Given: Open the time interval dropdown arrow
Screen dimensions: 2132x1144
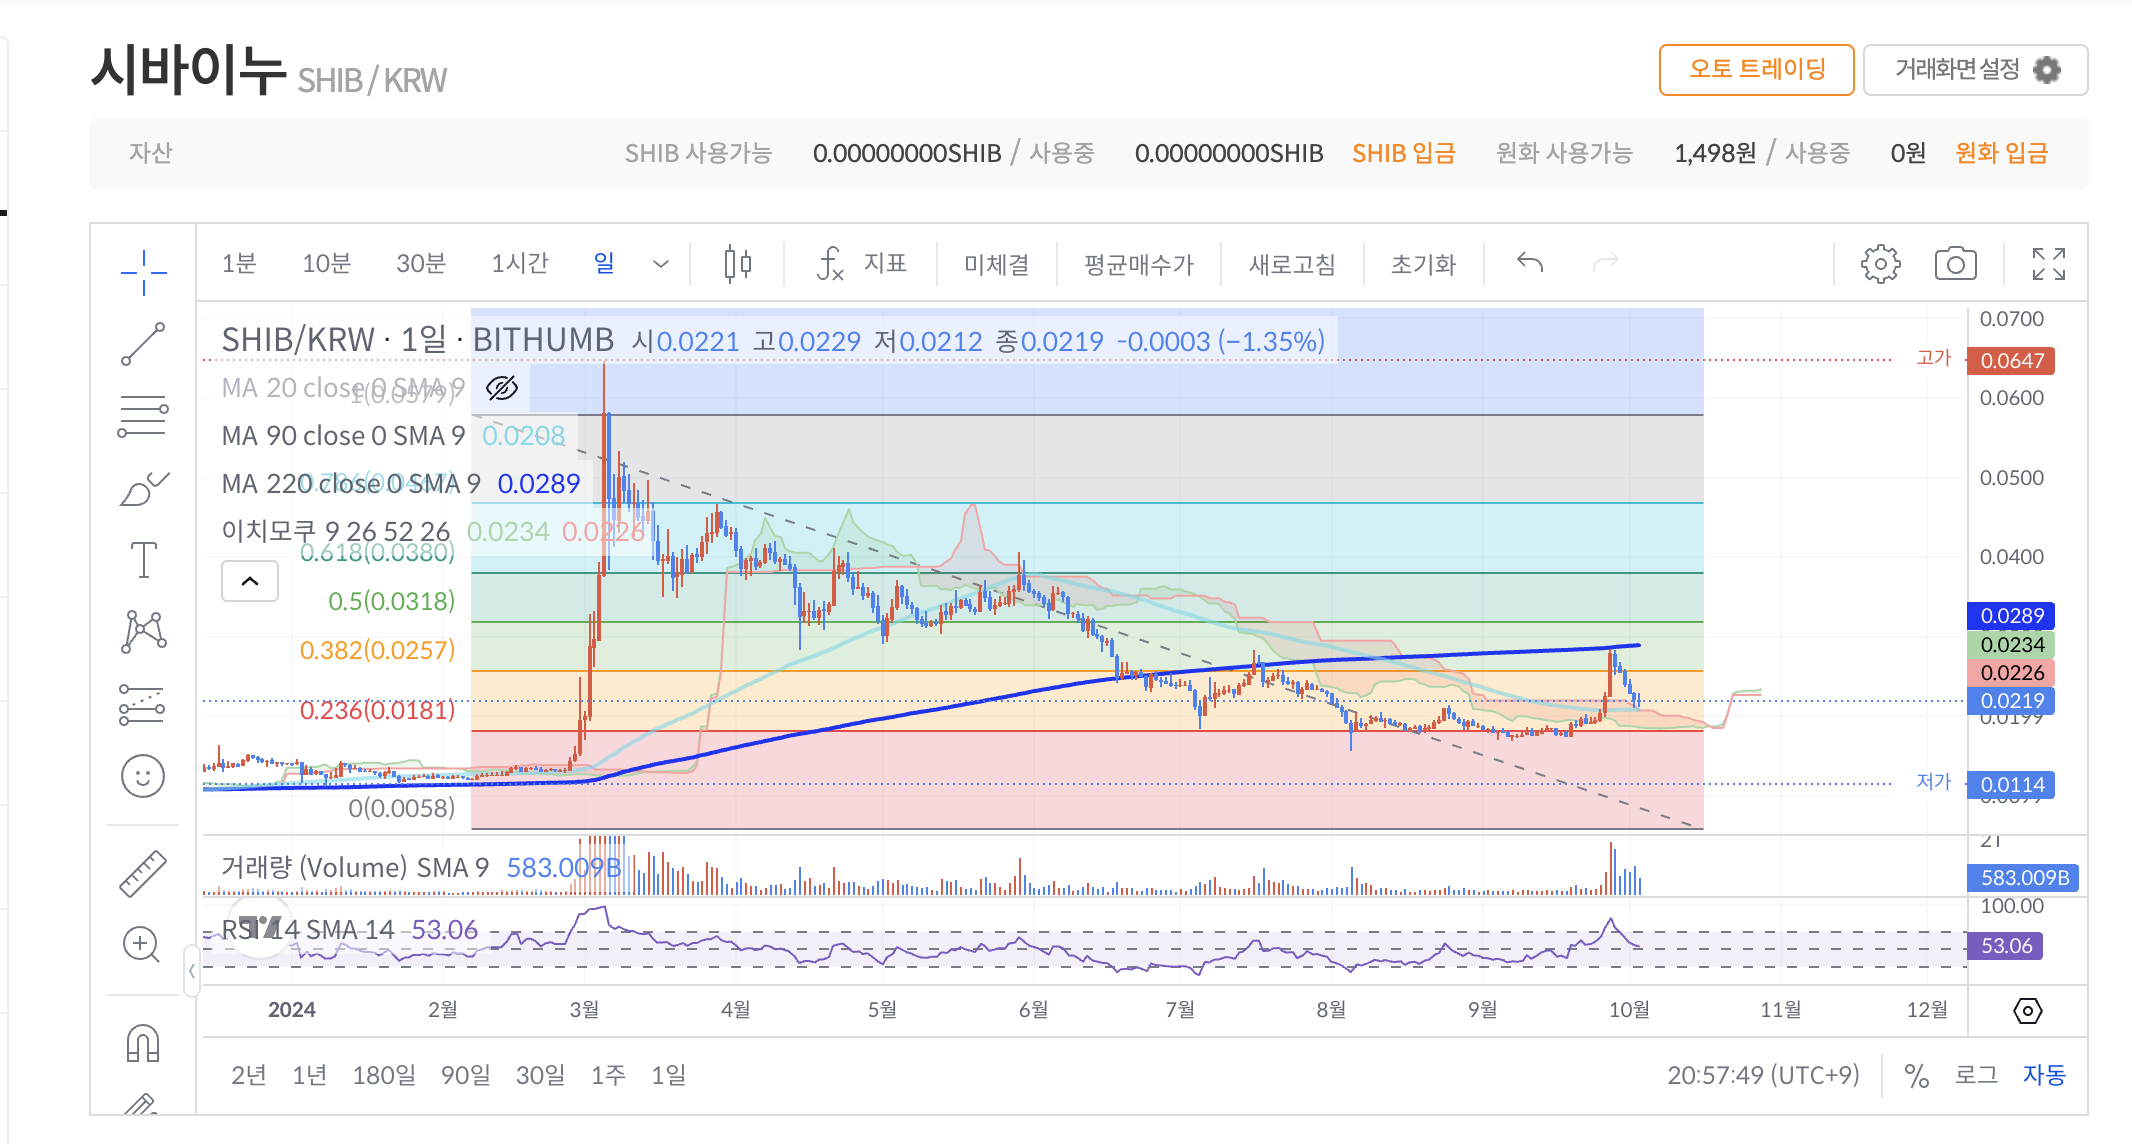Looking at the screenshot, I should click(661, 264).
